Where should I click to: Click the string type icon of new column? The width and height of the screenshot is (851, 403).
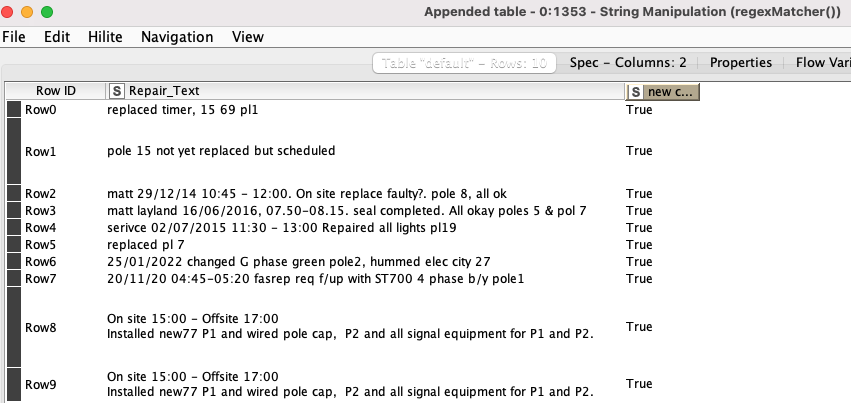(636, 92)
